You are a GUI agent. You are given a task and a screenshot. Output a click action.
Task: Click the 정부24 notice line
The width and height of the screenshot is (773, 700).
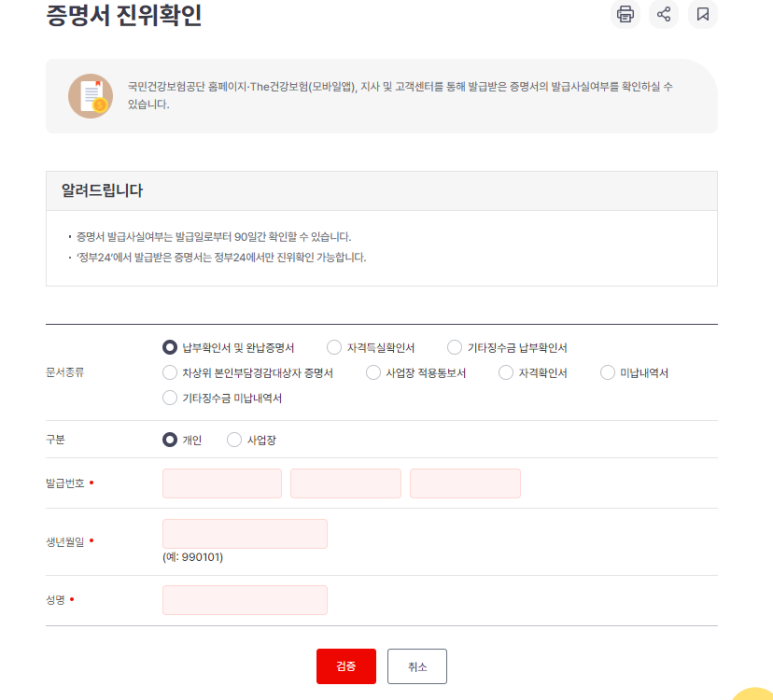[x=221, y=258]
